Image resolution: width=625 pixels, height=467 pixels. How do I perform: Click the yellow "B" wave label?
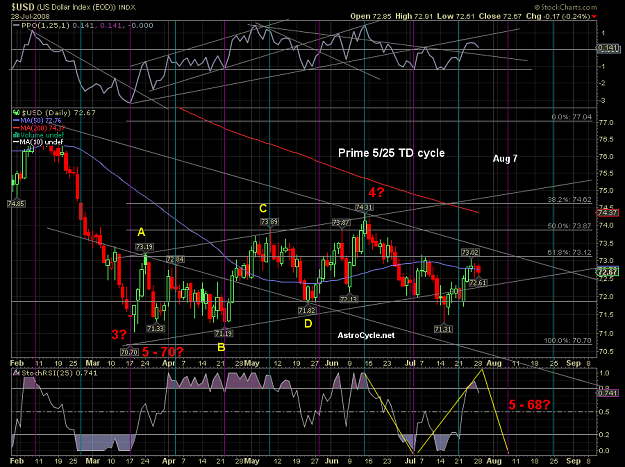(x=221, y=347)
